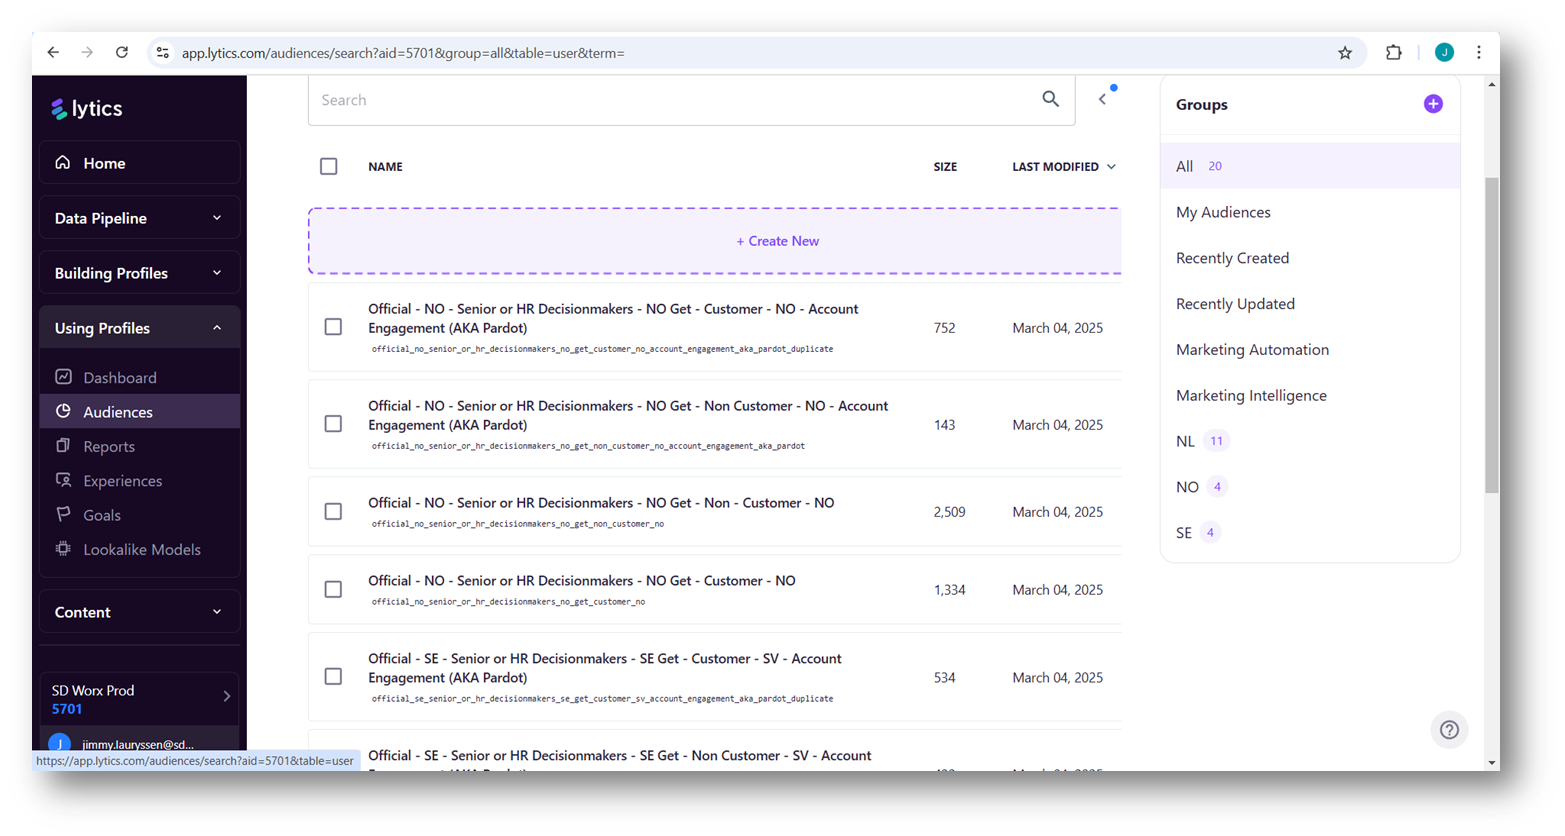Image resolution: width=1565 pixels, height=836 pixels.
Task: Click the browser back arrow
Action: pos(53,53)
